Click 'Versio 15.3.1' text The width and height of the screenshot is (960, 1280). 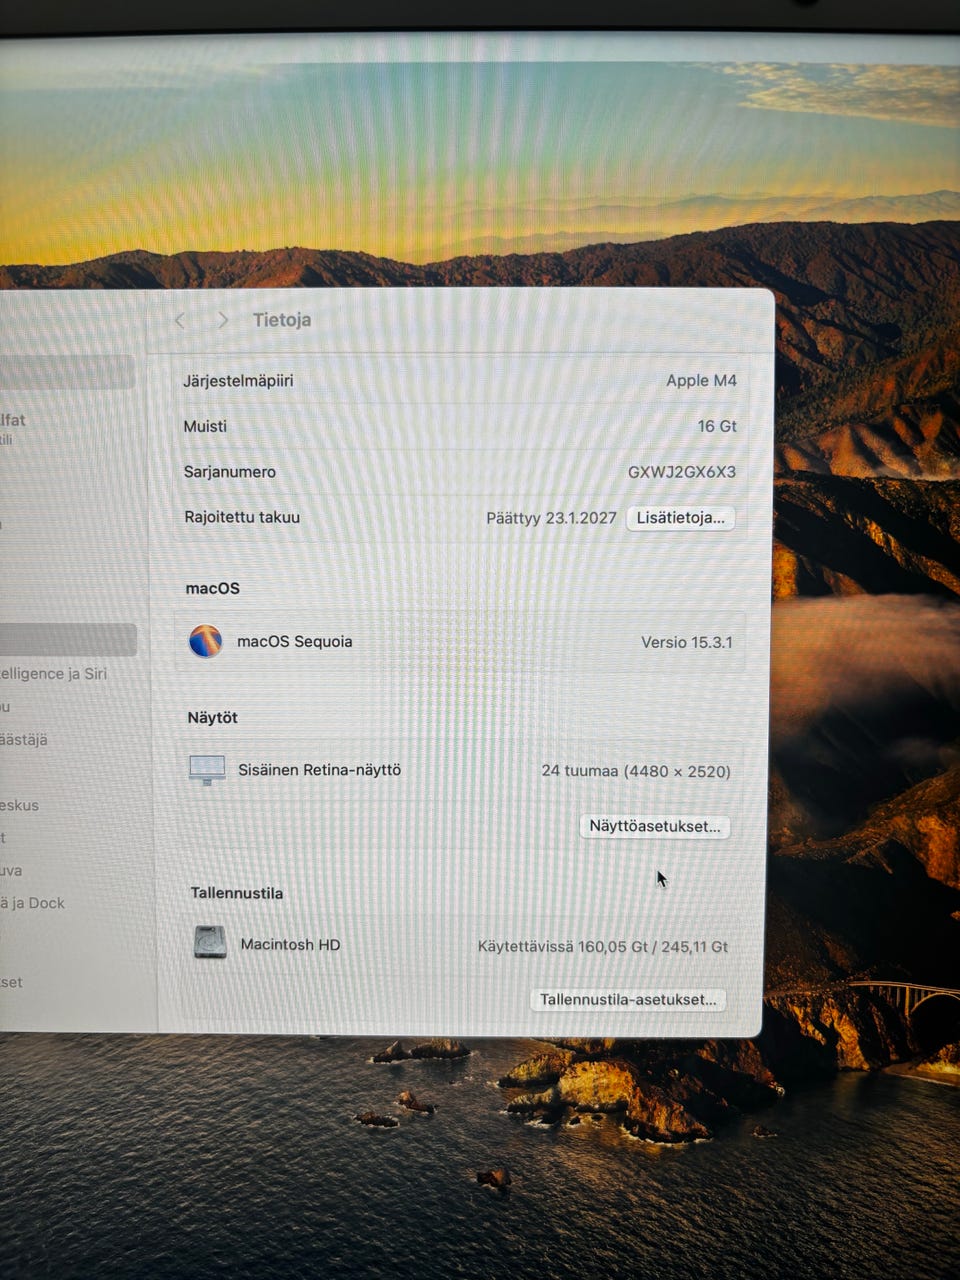687,642
